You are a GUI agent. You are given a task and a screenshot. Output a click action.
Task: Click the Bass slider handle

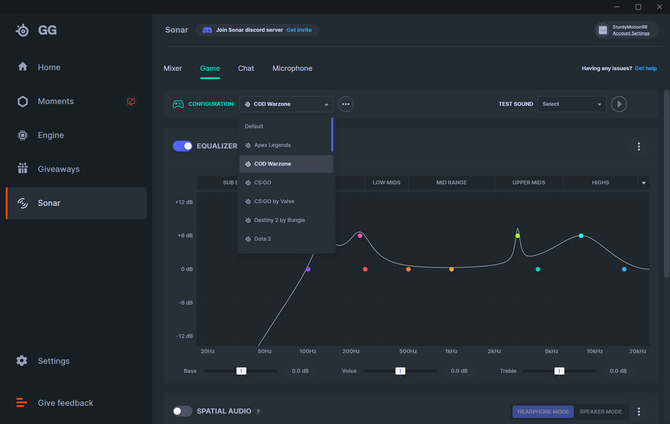click(x=241, y=371)
